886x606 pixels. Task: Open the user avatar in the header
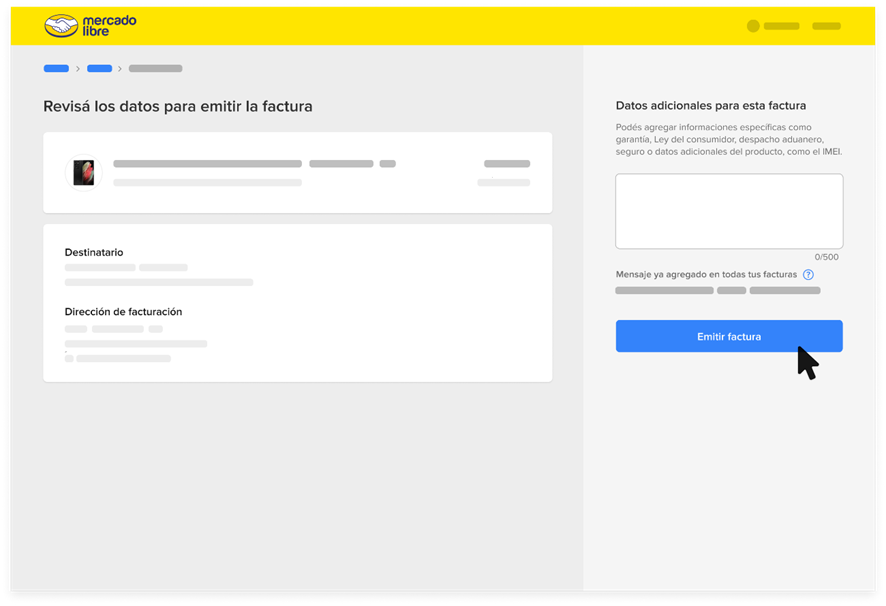pyautogui.click(x=753, y=26)
